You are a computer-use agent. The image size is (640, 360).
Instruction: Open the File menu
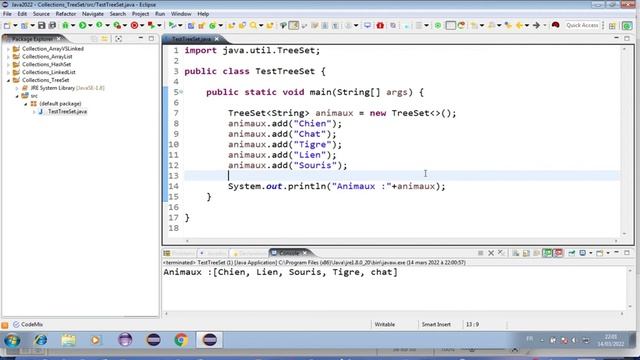point(7,14)
